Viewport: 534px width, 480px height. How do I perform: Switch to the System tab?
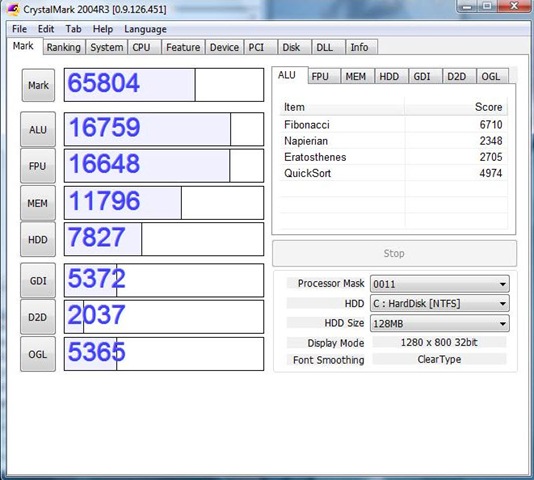[x=107, y=47]
